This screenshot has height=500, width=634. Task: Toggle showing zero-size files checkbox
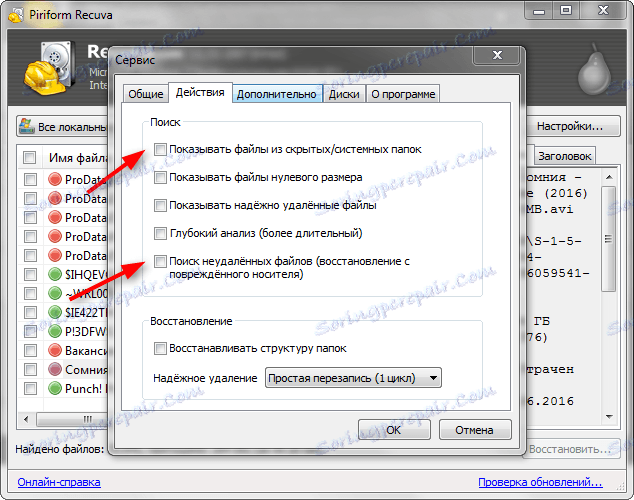[x=160, y=177]
